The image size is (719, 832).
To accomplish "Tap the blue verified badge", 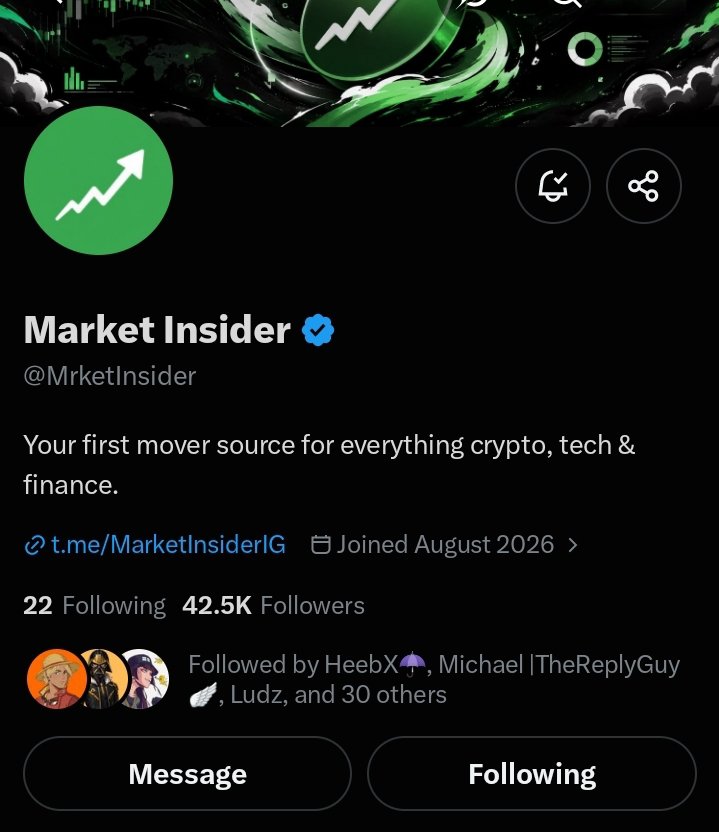I will tap(318, 330).
